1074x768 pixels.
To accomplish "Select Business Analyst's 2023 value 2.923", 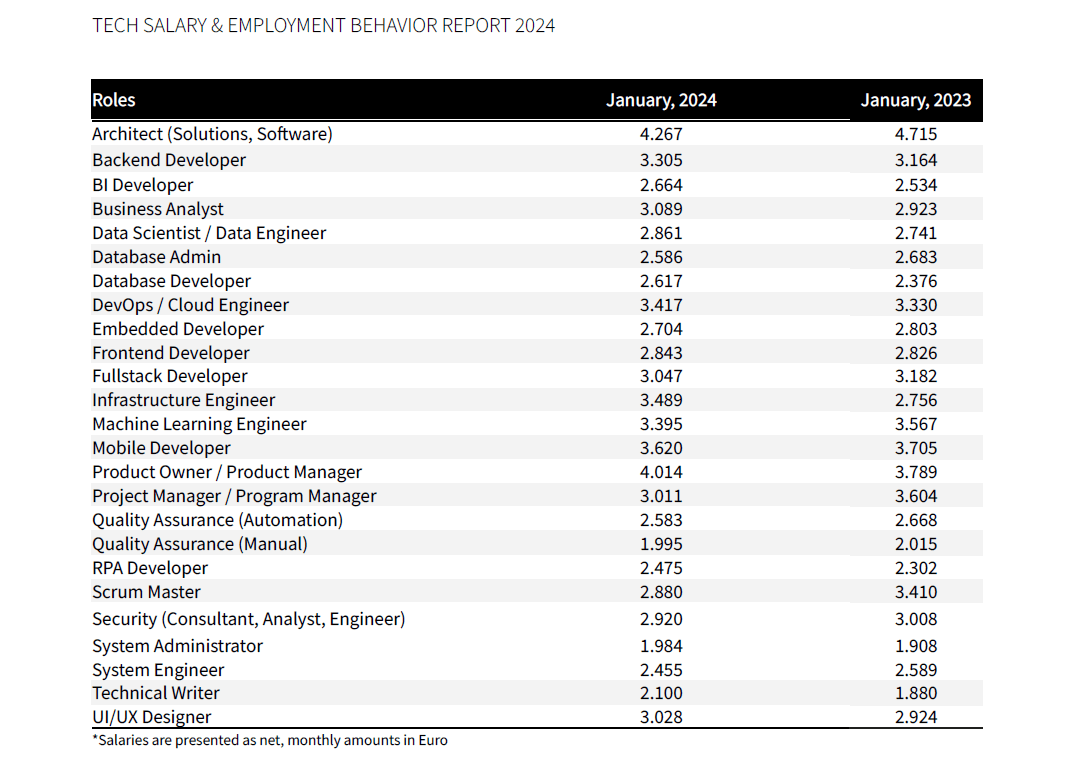I will pos(916,210).
